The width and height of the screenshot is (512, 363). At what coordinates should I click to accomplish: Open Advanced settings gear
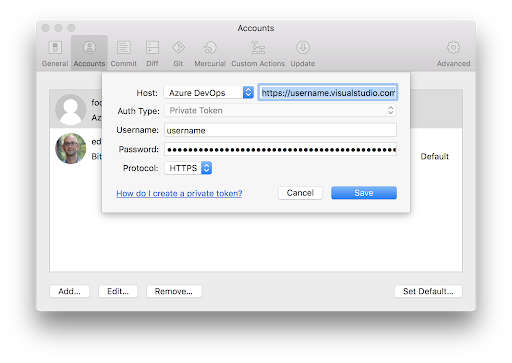[453, 53]
